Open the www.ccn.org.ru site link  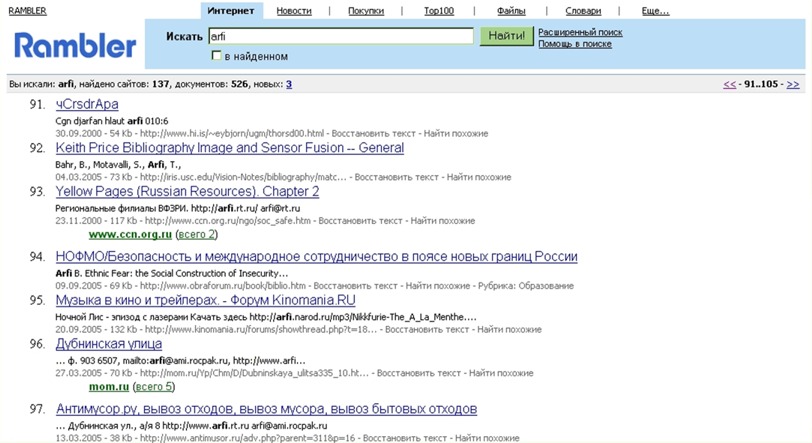click(x=130, y=234)
